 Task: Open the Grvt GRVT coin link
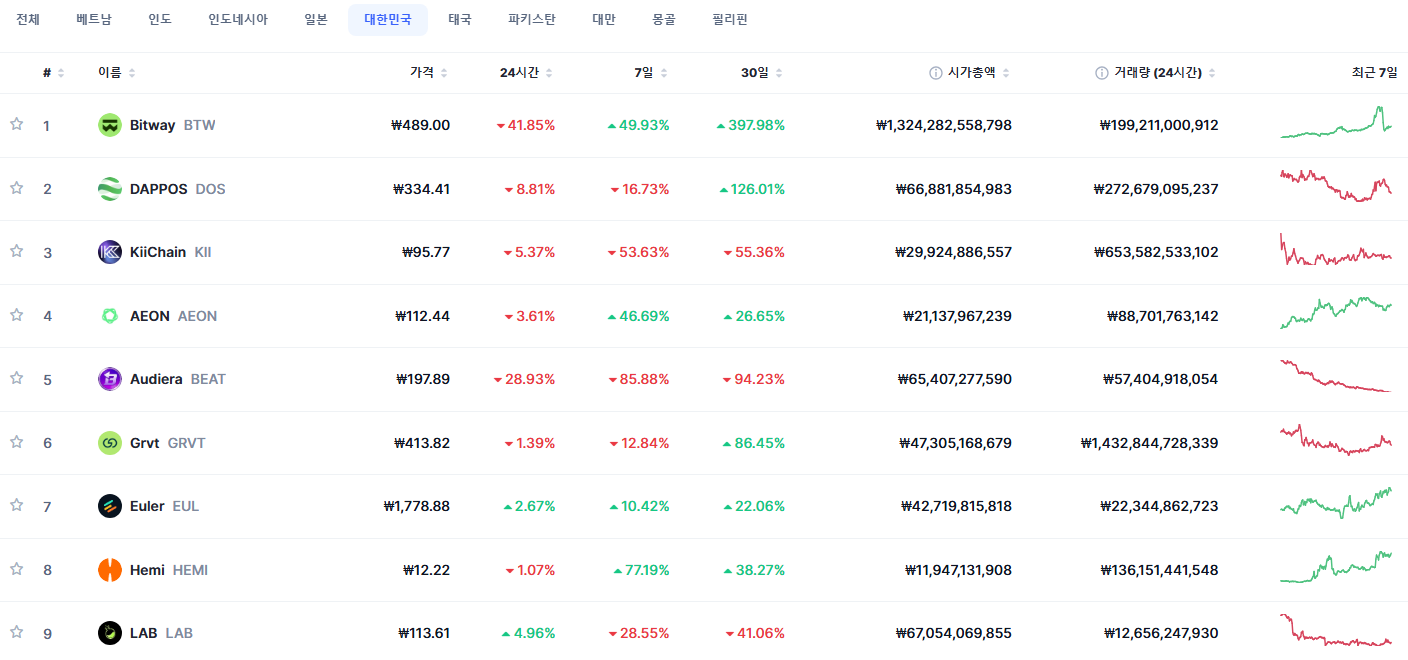(167, 443)
